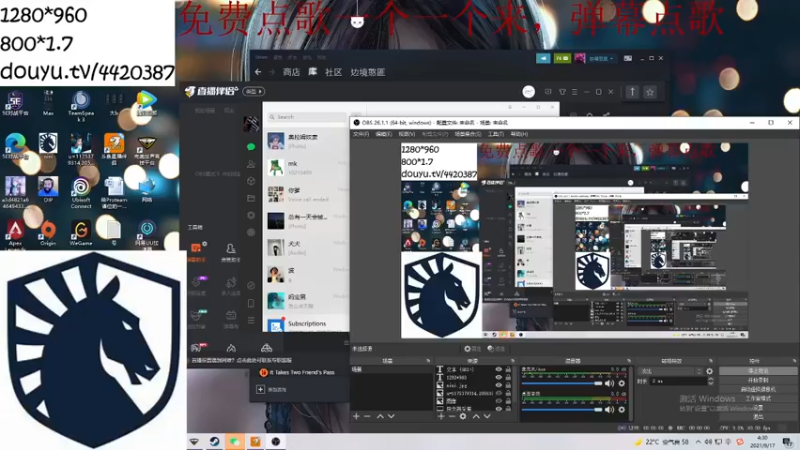Undock the controls panel via header icon

(x=794, y=361)
